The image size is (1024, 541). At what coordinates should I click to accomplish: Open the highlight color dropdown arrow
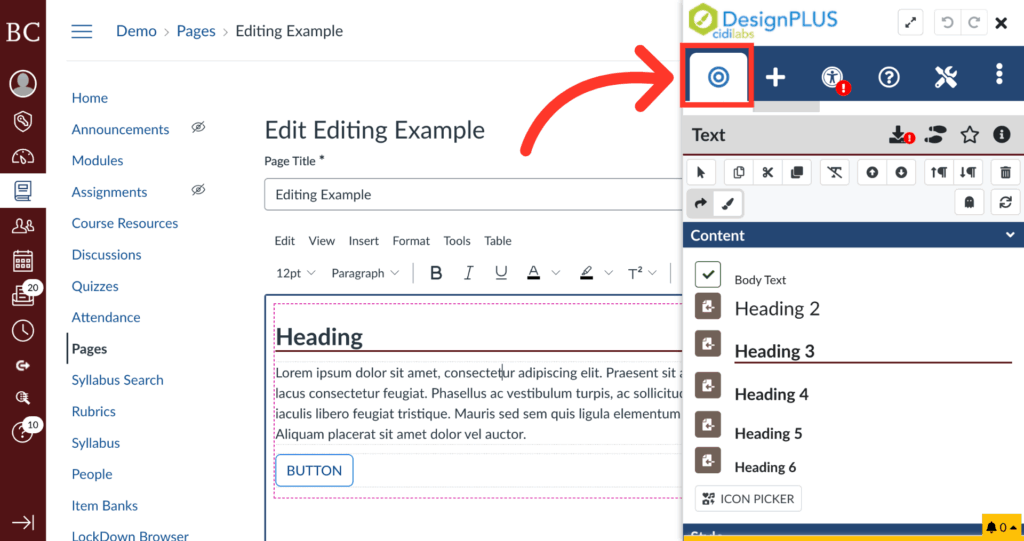point(609,273)
